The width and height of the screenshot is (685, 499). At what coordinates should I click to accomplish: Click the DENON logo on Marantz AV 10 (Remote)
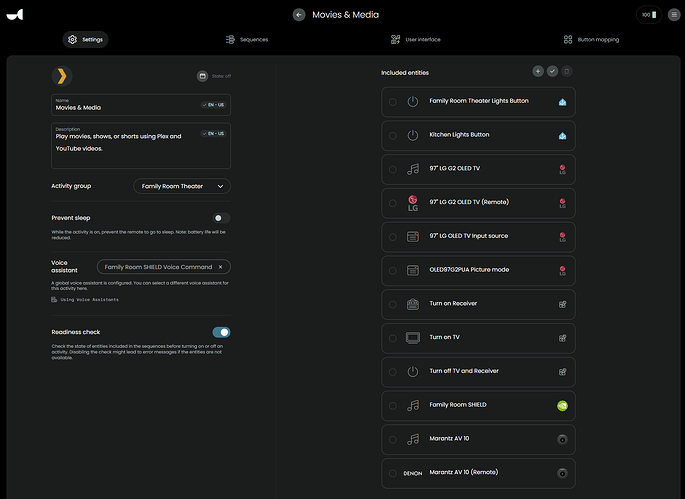tap(413, 474)
